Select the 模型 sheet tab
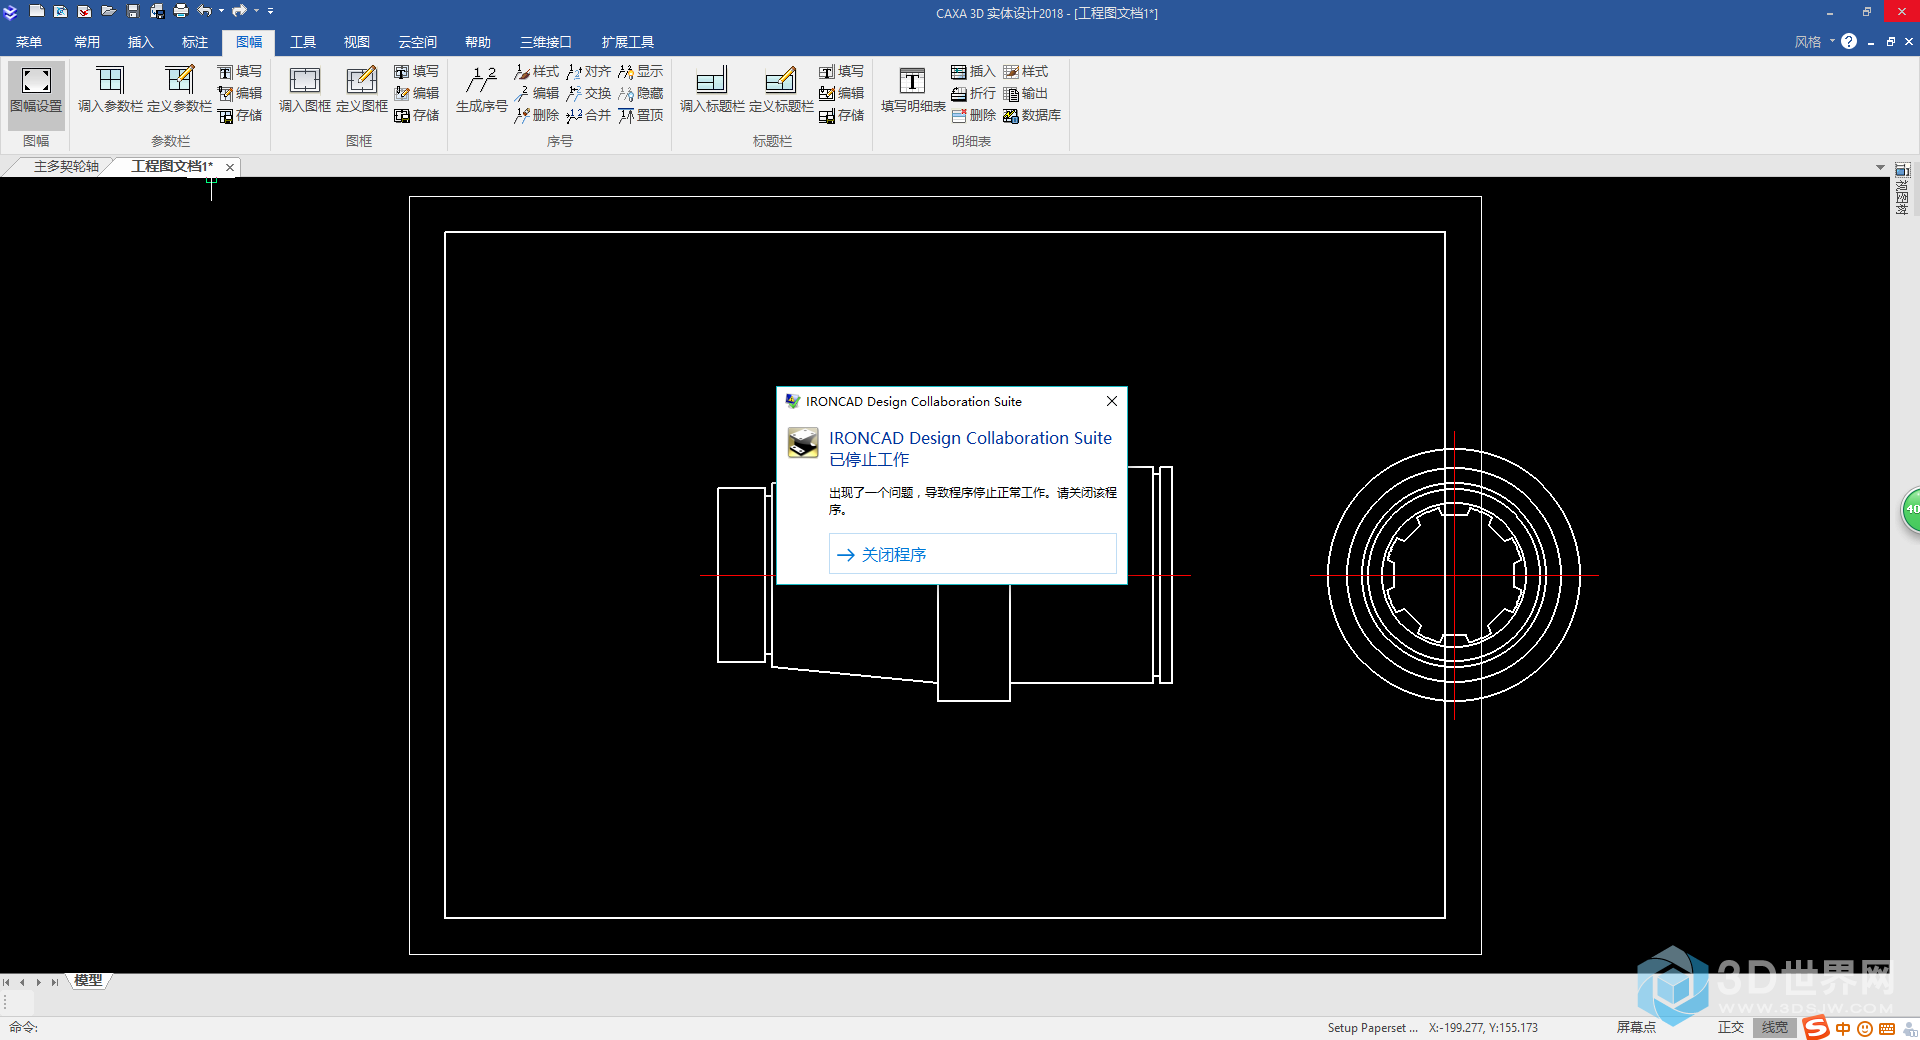The image size is (1920, 1040). [88, 981]
